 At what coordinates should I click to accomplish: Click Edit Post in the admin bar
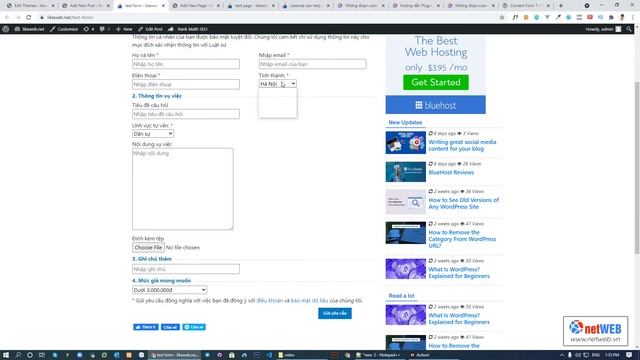150,29
